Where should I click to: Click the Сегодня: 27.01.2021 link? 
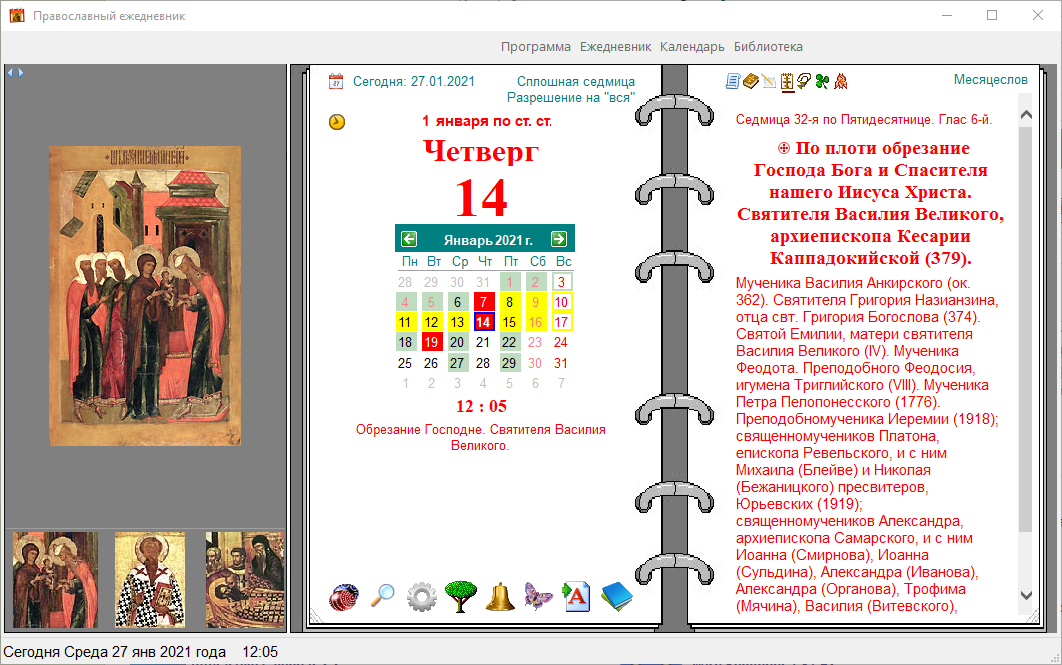tap(414, 81)
